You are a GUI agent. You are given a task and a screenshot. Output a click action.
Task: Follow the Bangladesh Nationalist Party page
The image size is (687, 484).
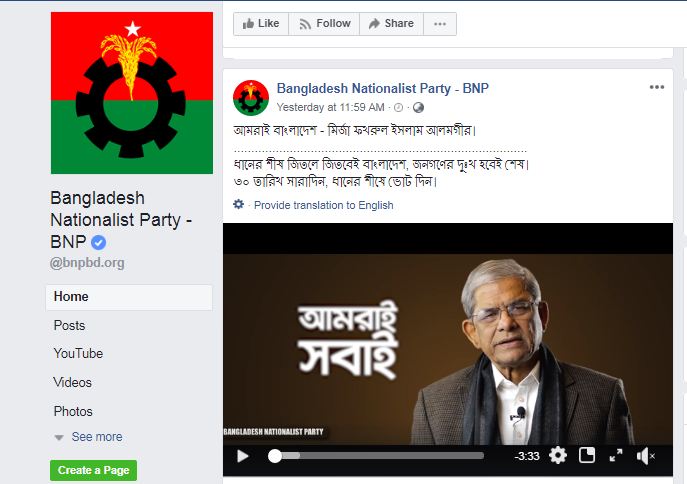[x=324, y=24]
